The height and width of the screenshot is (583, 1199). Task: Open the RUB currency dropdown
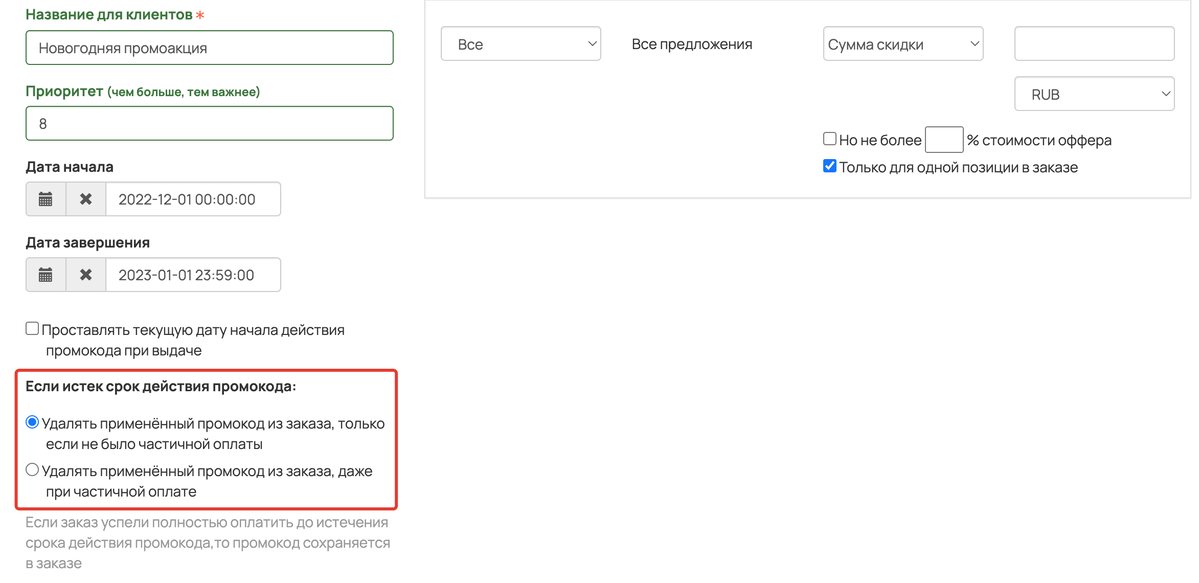pos(1094,94)
